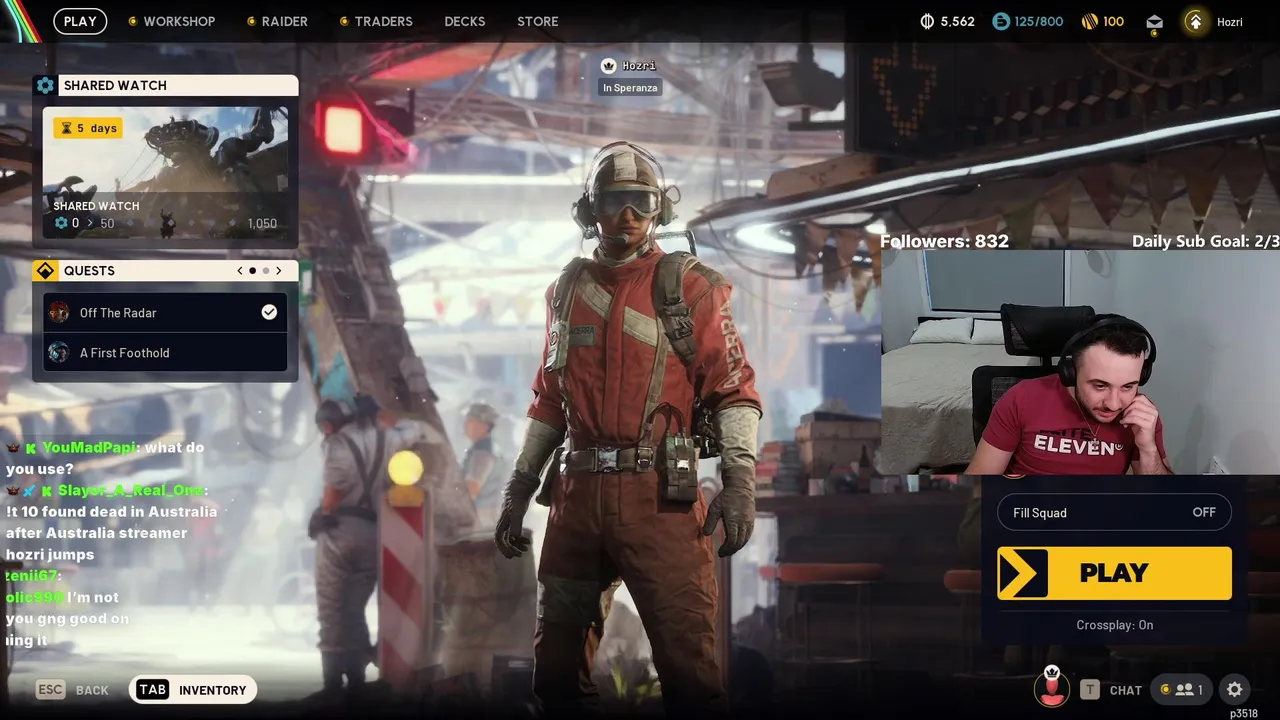Click the blue token icon beside 125/800
This screenshot has width=1280, height=720.
[1001, 21]
